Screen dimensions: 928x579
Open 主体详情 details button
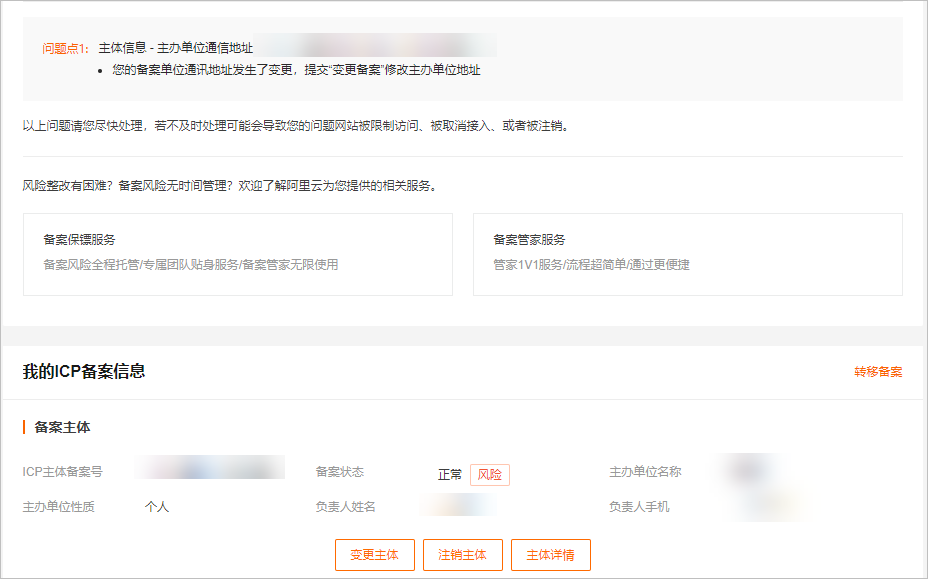pos(550,555)
